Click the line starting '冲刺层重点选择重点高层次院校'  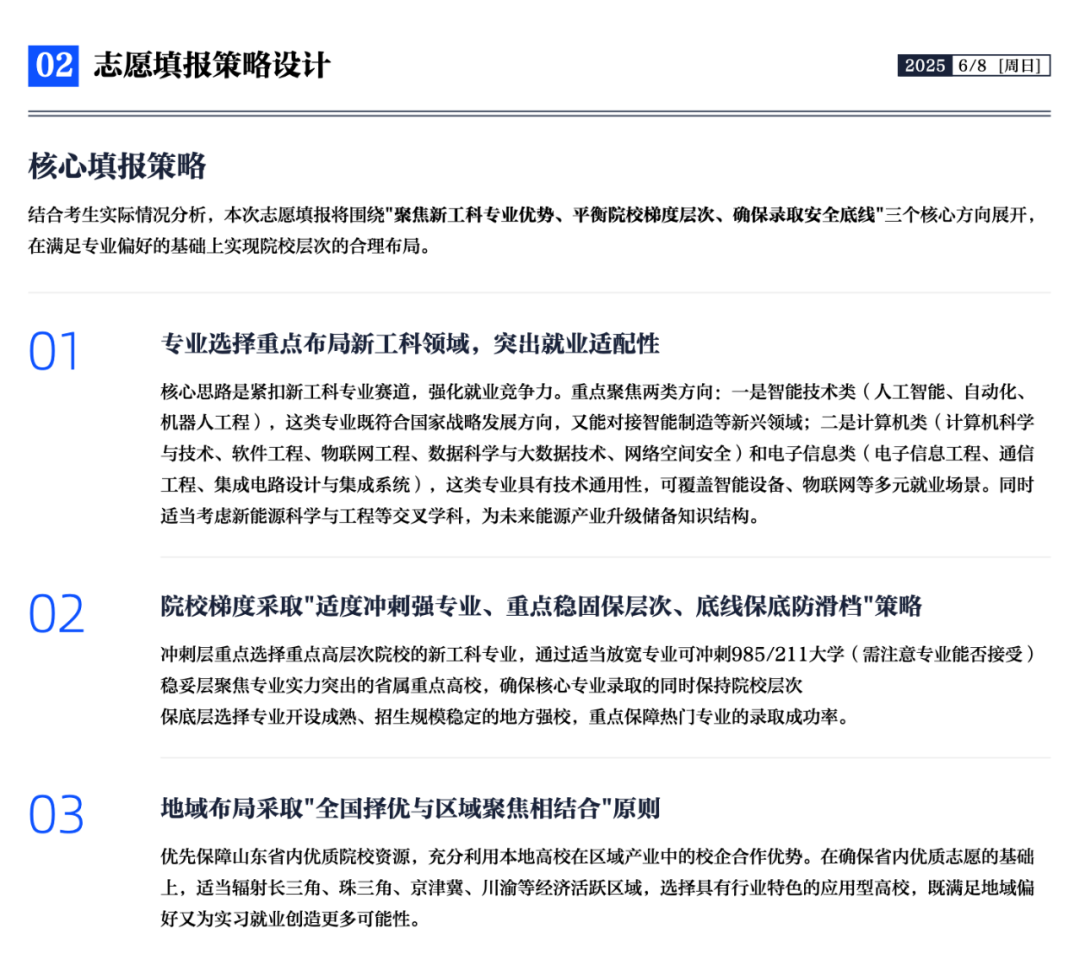(x=597, y=654)
